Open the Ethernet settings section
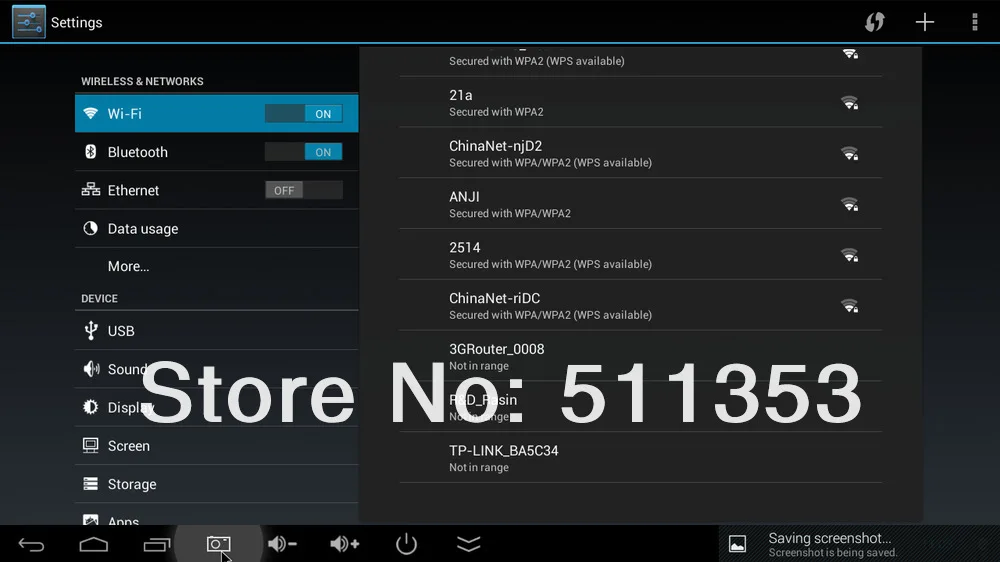Viewport: 1000px width, 562px height. click(x=216, y=190)
